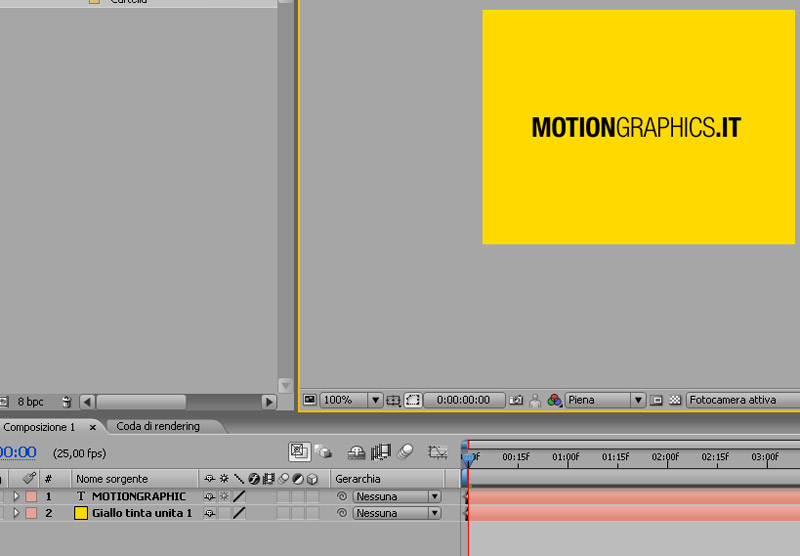Click the parent pick whip of layer 2
Viewport: 800px width, 556px height.
tap(342, 513)
